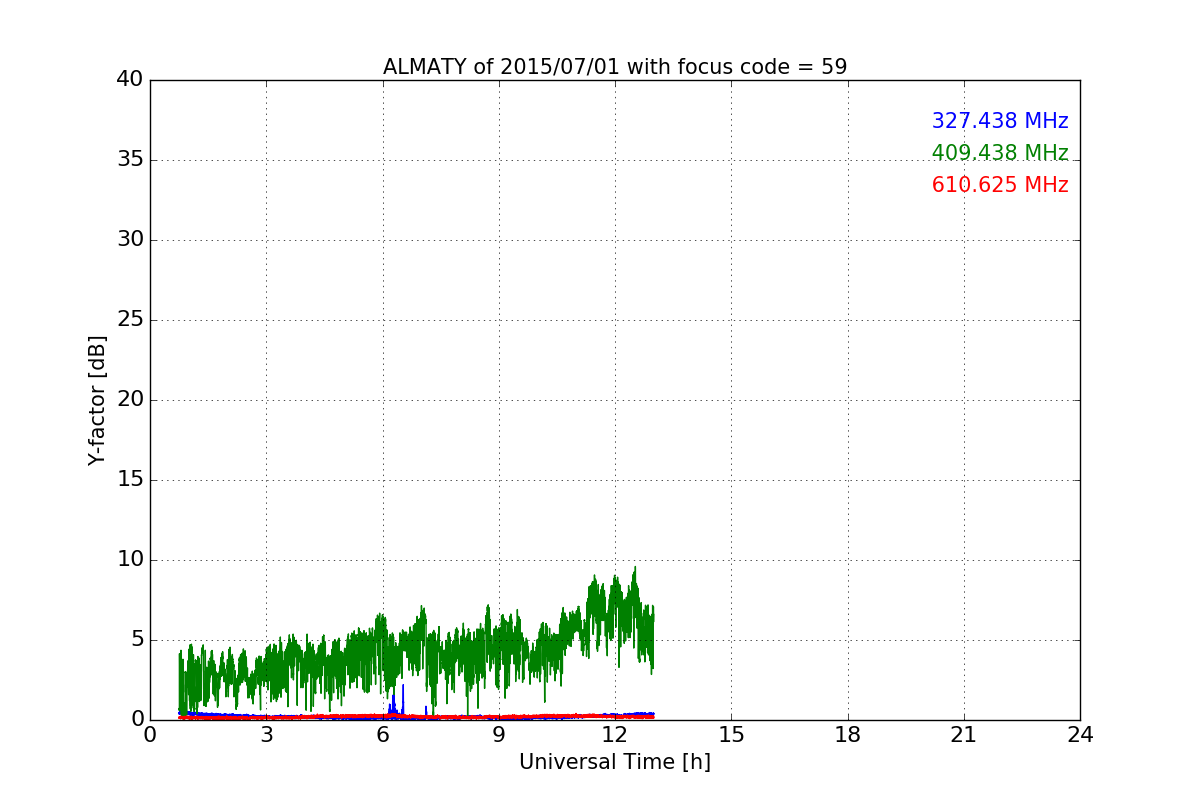
Task: Click the x-axis tick value 9
Action: coord(499,735)
